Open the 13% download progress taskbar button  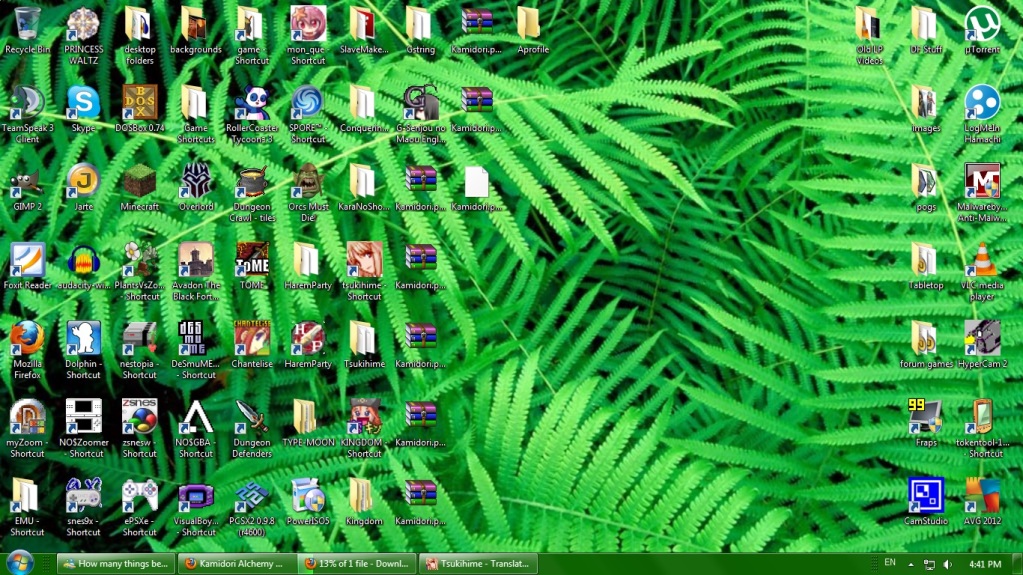point(357,564)
